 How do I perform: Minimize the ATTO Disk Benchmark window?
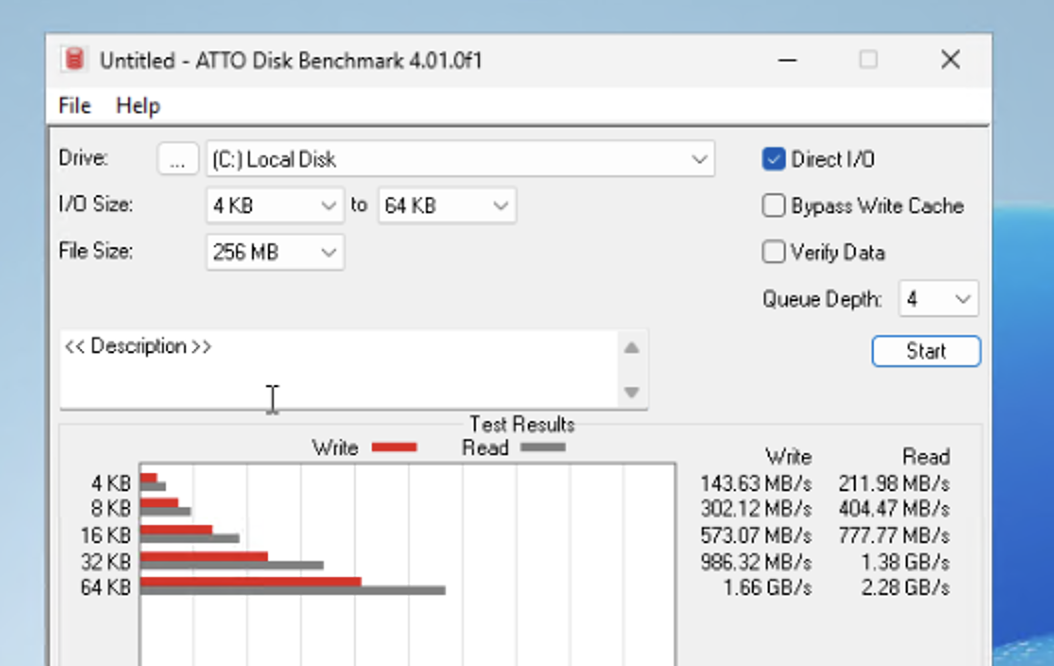coord(787,60)
